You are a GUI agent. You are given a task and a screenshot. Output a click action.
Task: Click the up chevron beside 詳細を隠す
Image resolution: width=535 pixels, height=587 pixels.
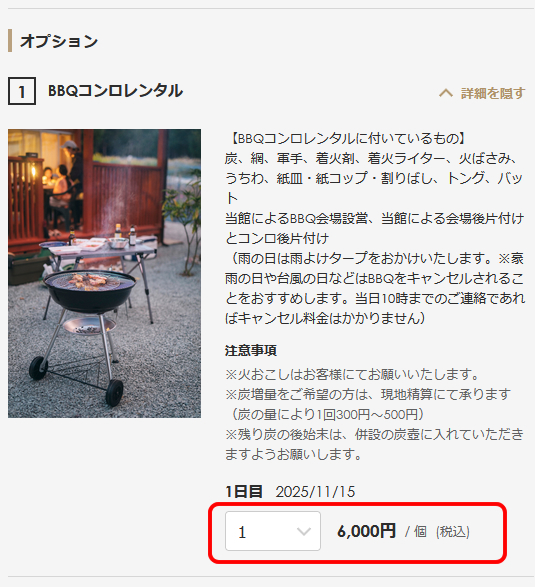point(446,93)
